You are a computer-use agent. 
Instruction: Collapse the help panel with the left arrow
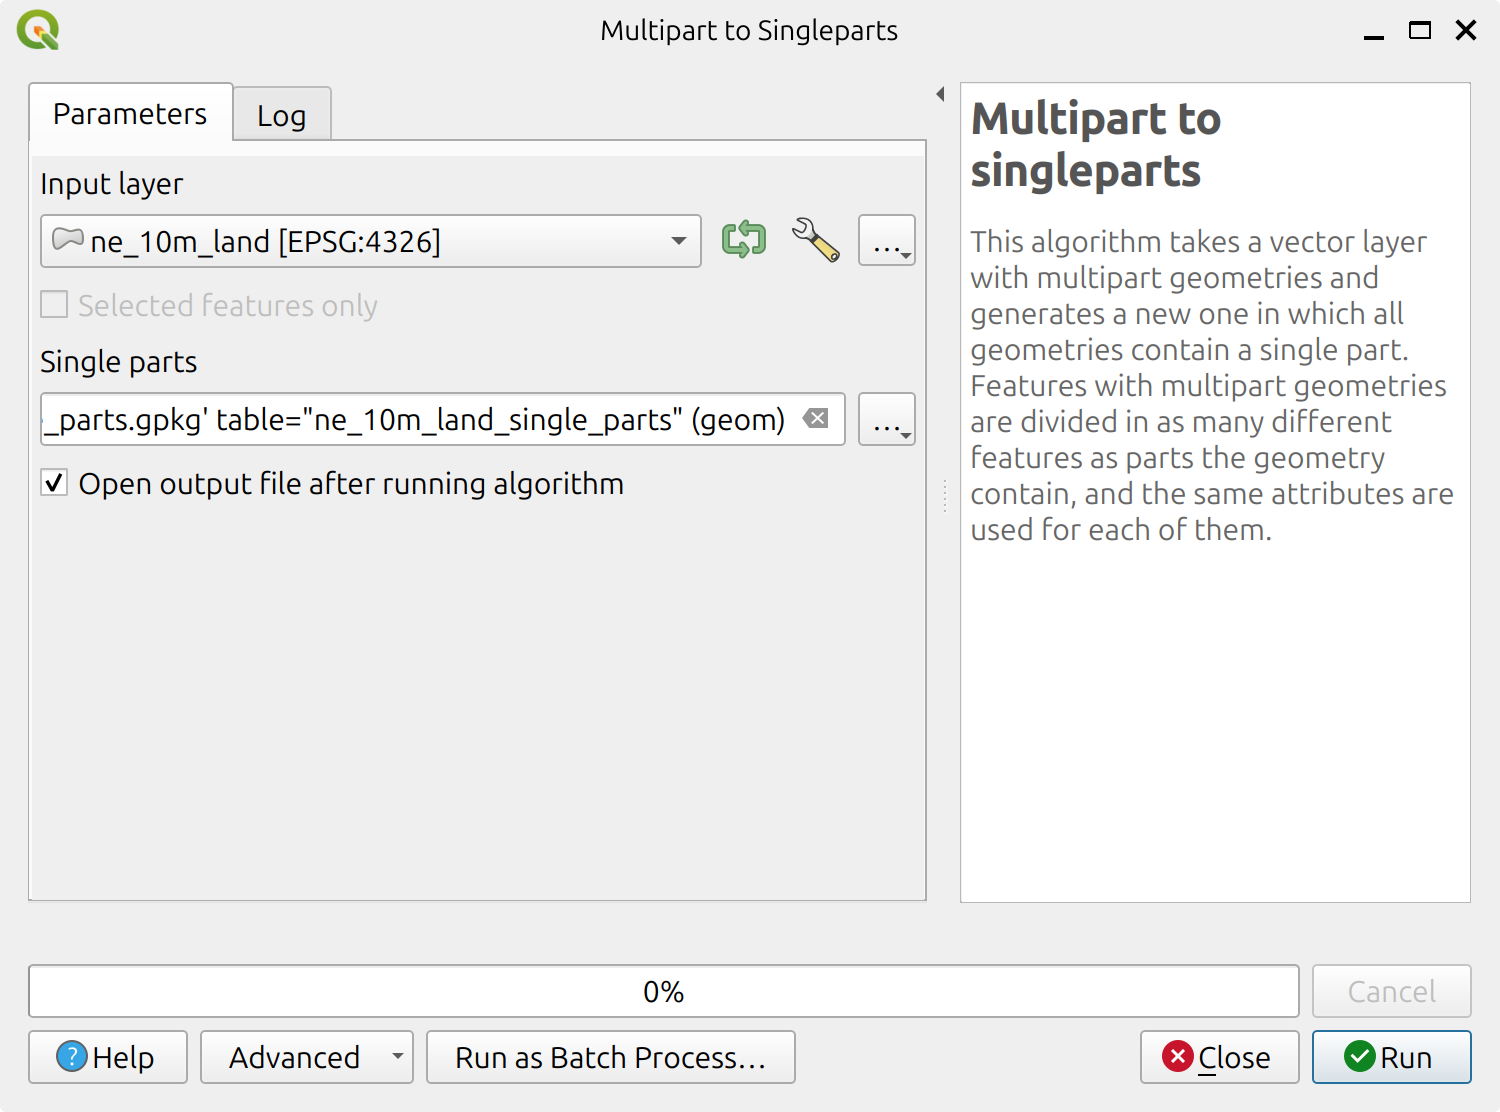(939, 92)
